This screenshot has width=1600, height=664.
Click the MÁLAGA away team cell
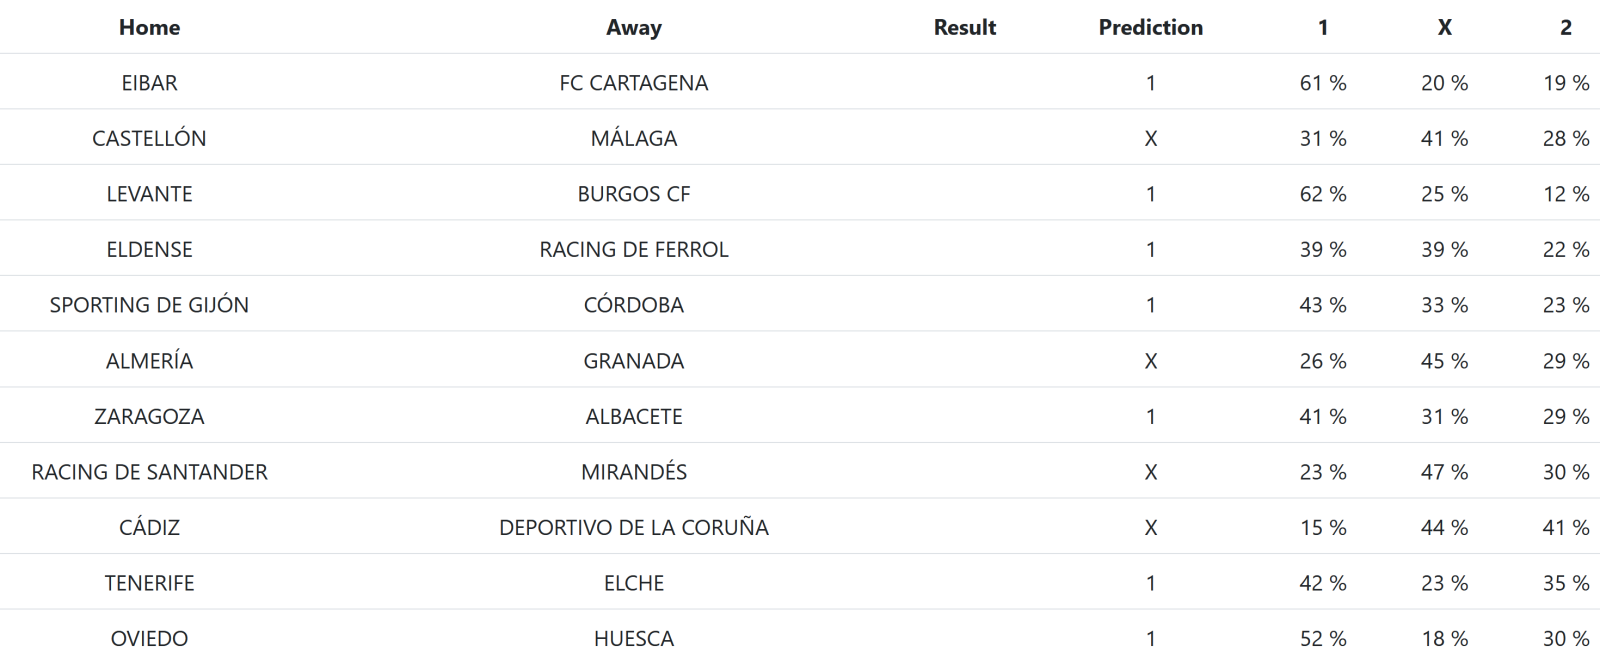pyautogui.click(x=633, y=139)
